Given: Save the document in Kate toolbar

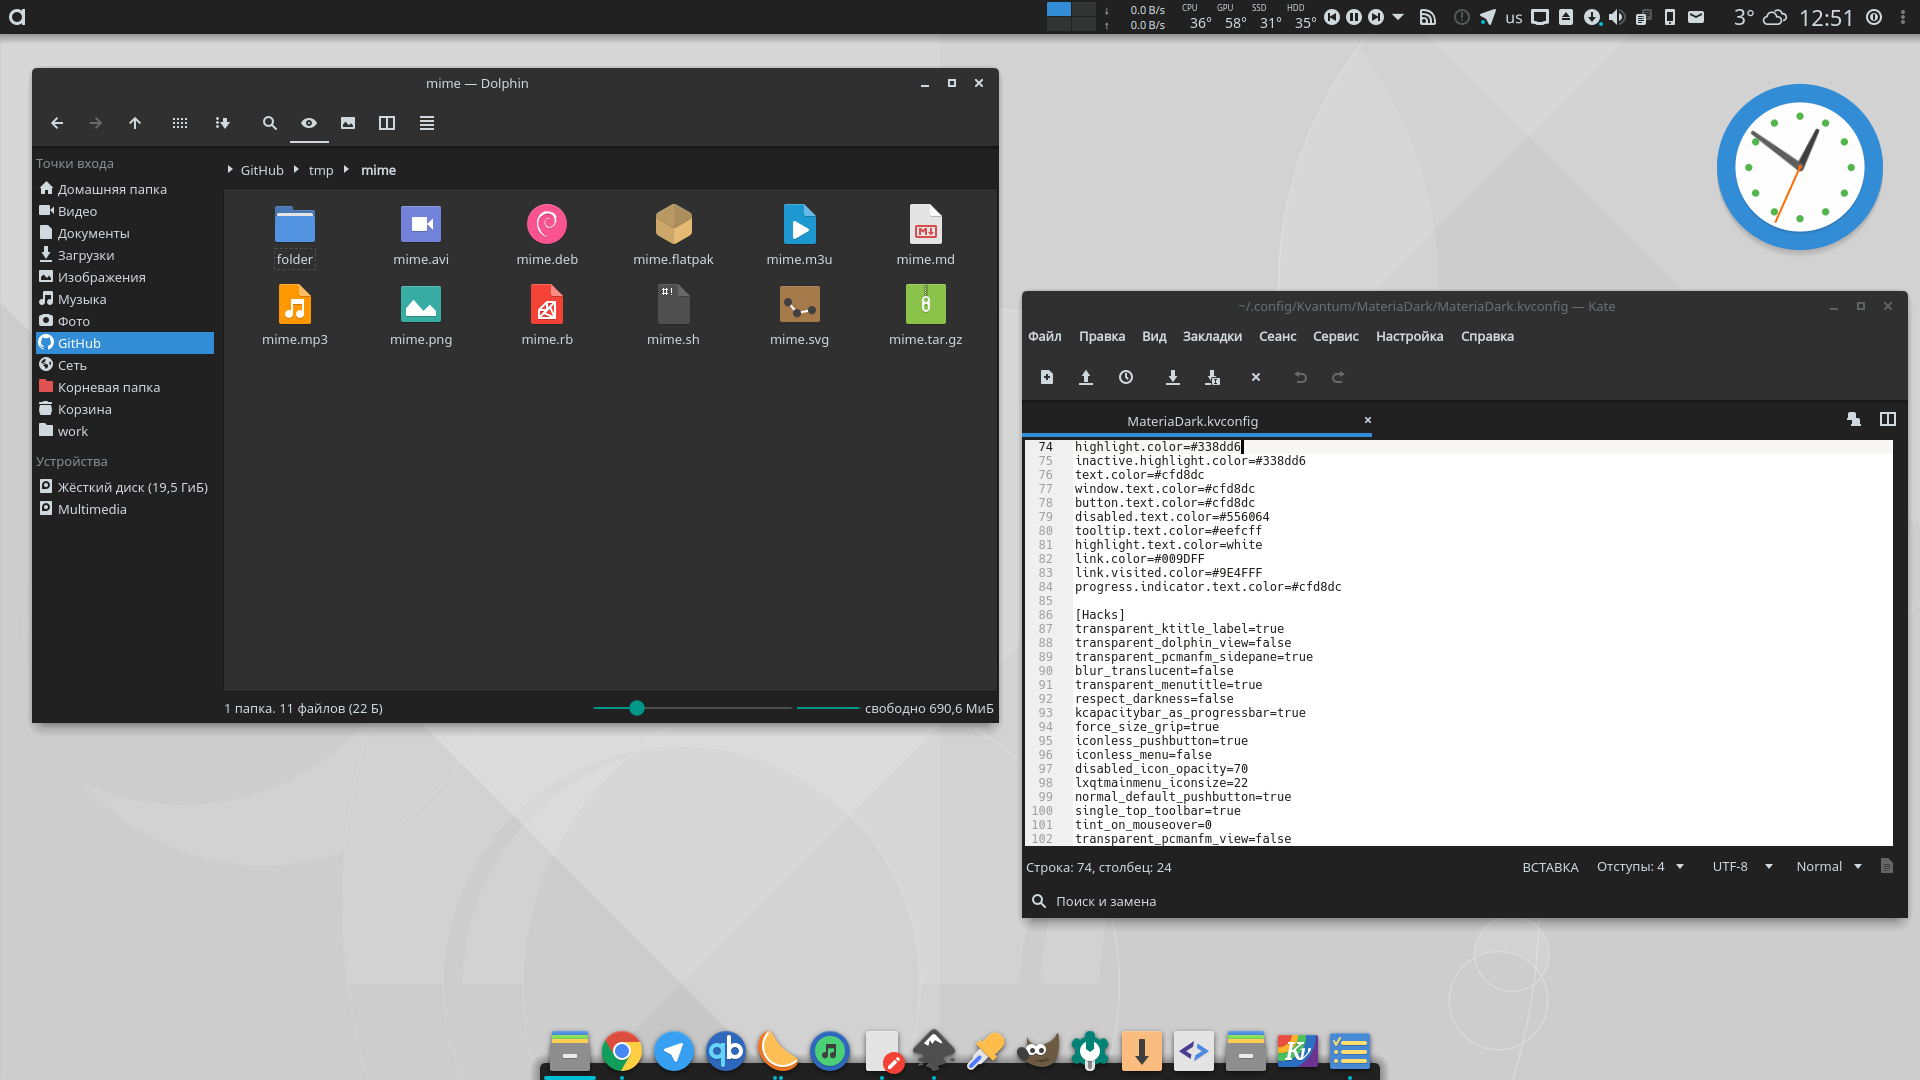Looking at the screenshot, I should click(1173, 377).
